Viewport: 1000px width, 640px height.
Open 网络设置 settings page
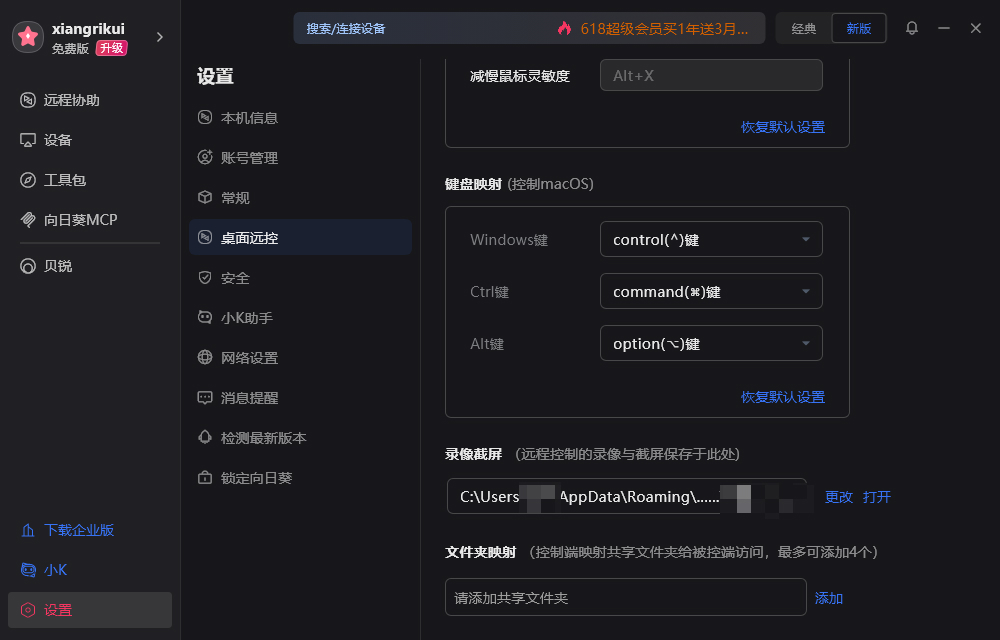tap(300, 358)
